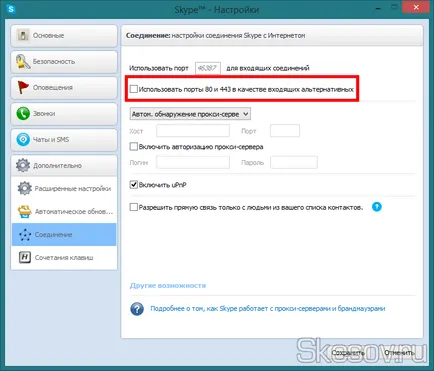Open link about Skype proxies and firewalls
434x371 pixels.
(268, 308)
